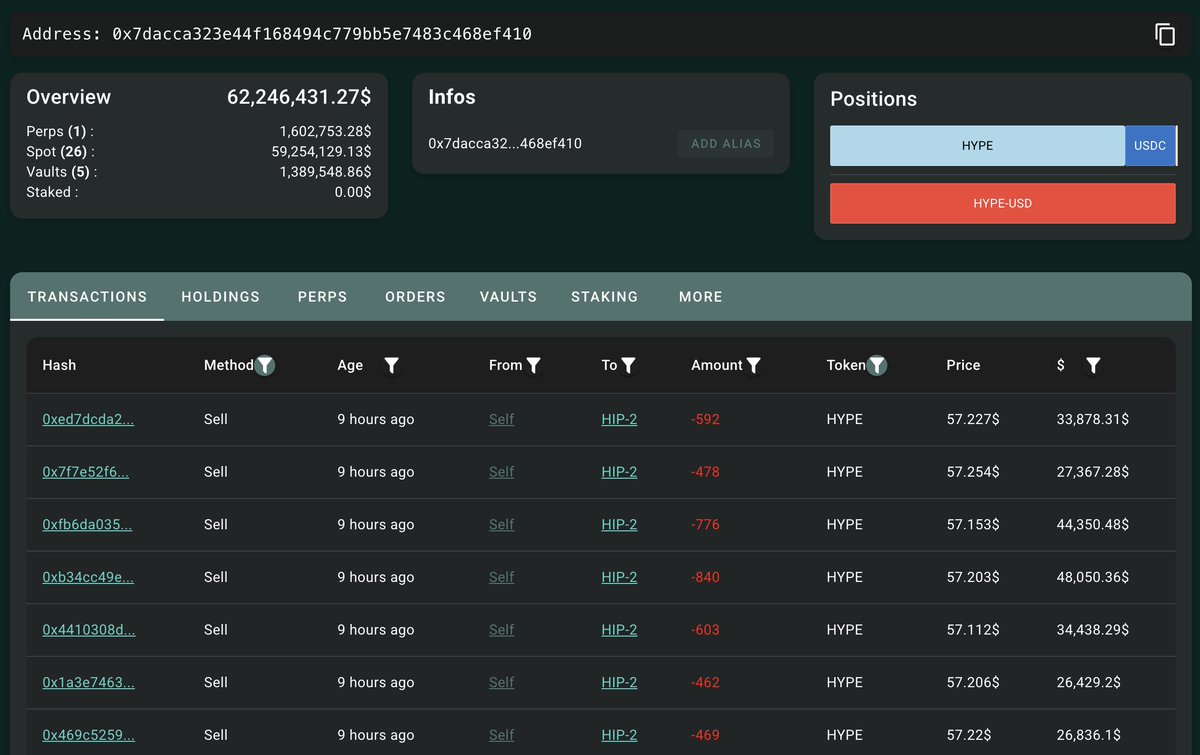Click the Hash column header

(x=59, y=365)
